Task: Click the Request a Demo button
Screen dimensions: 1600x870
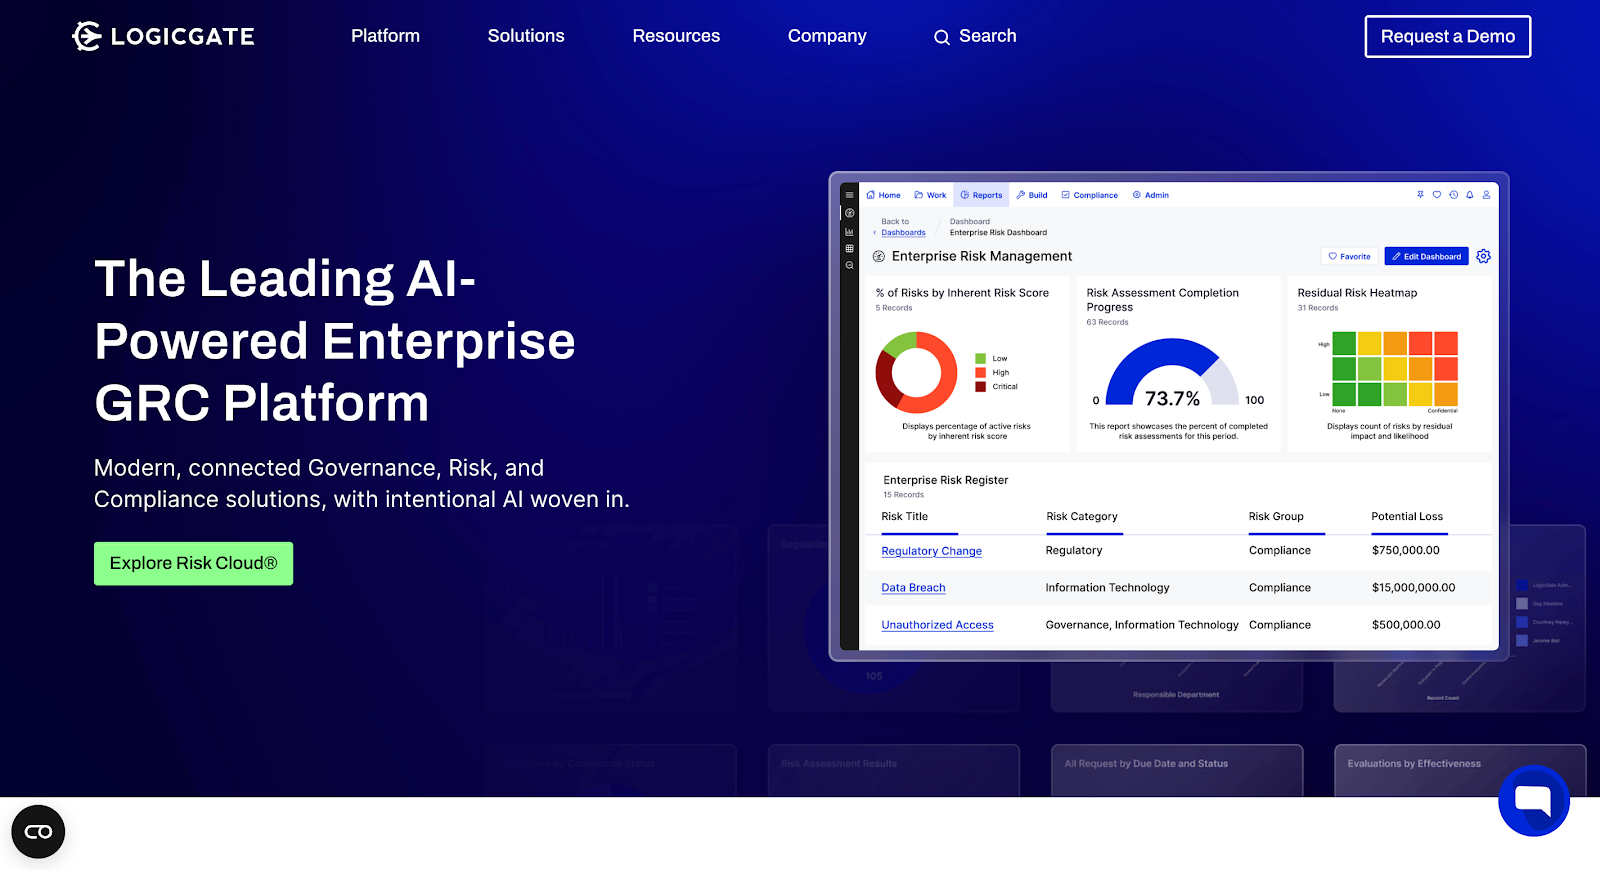Action: point(1448,36)
